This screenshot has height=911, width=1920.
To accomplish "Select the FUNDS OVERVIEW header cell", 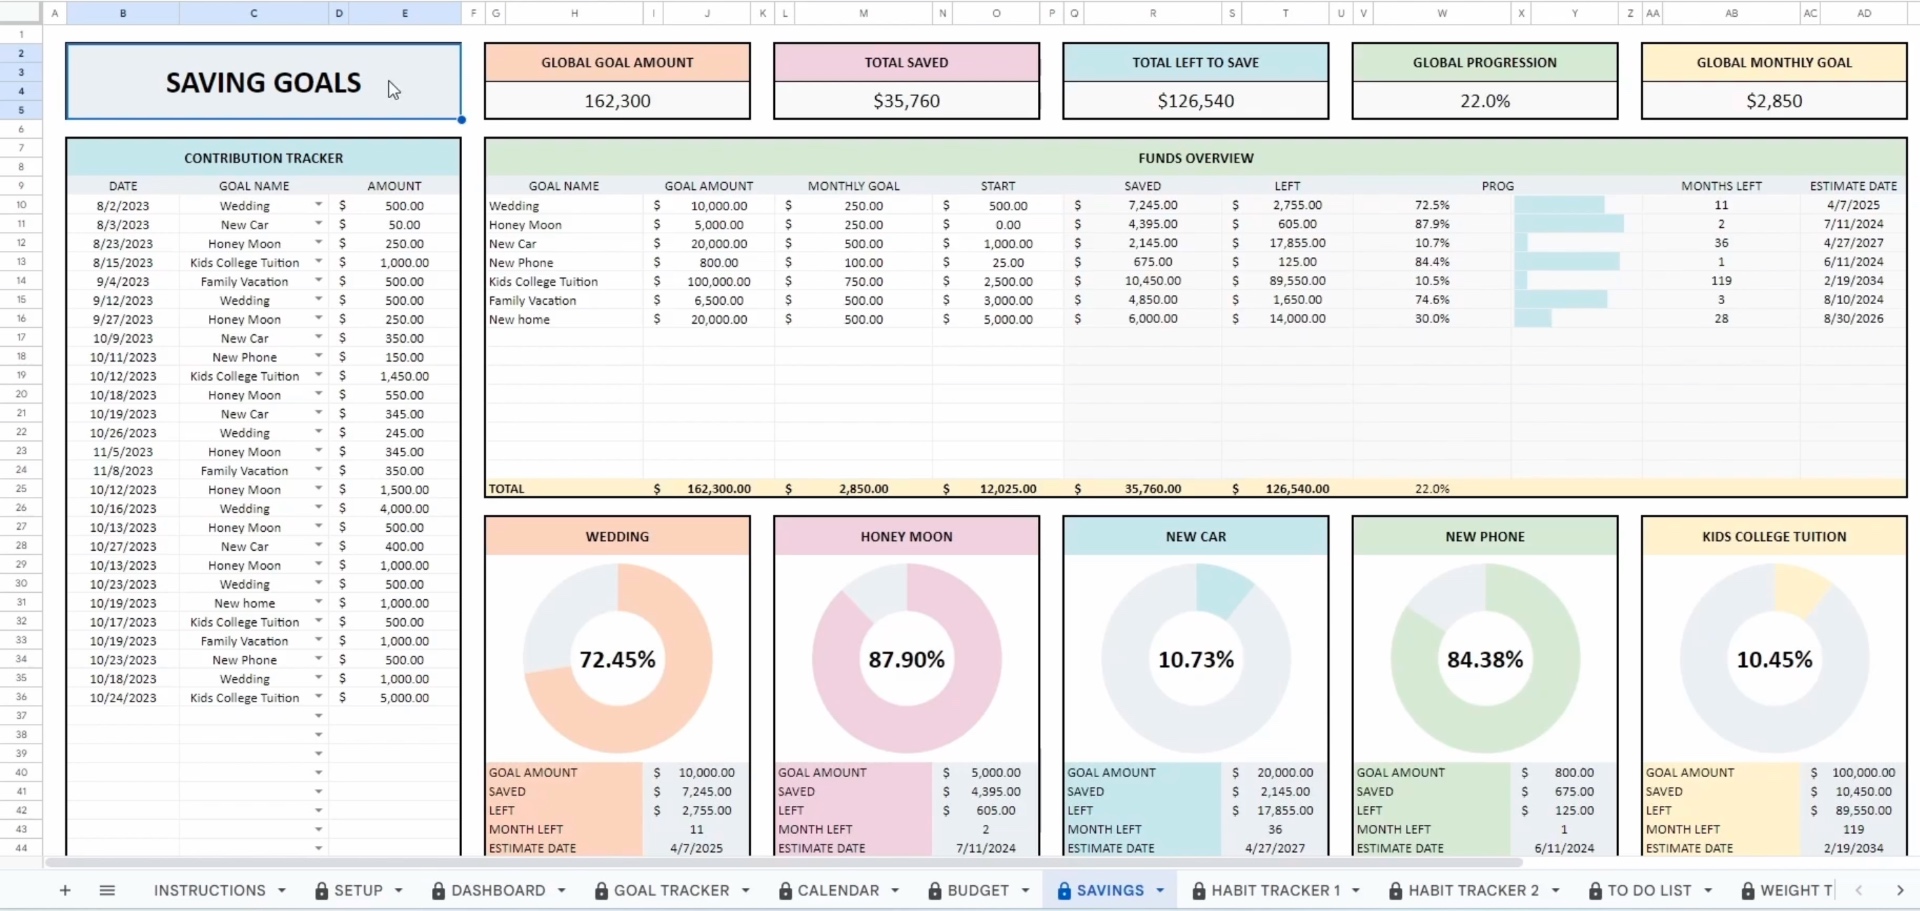I will tap(1195, 158).
